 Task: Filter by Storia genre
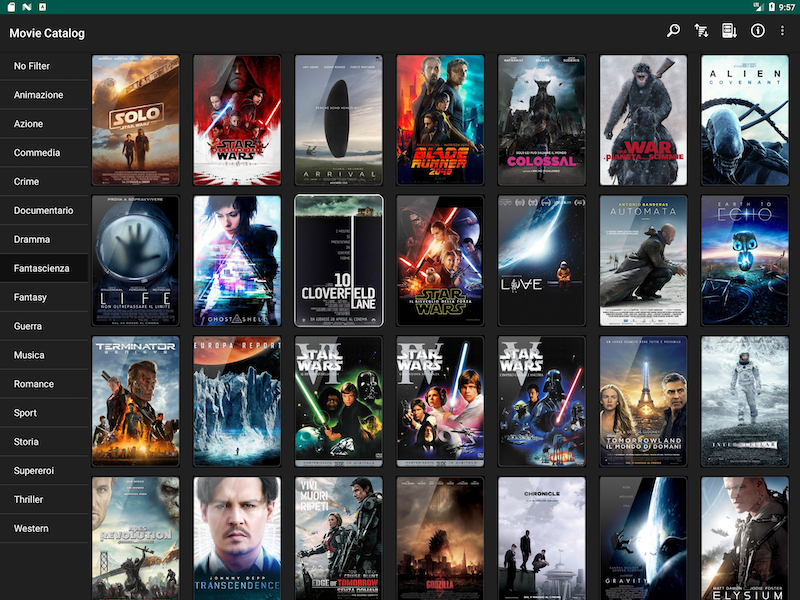pyautogui.click(x=44, y=442)
